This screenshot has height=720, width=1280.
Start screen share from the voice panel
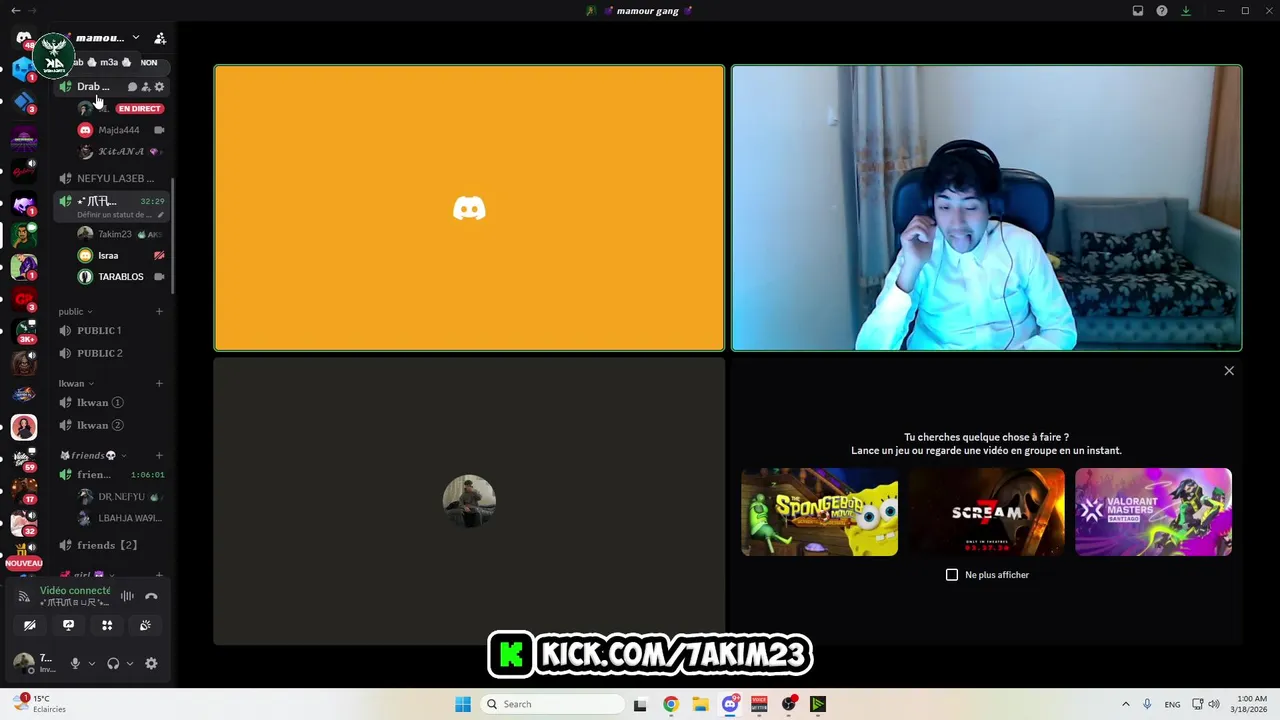click(68, 625)
